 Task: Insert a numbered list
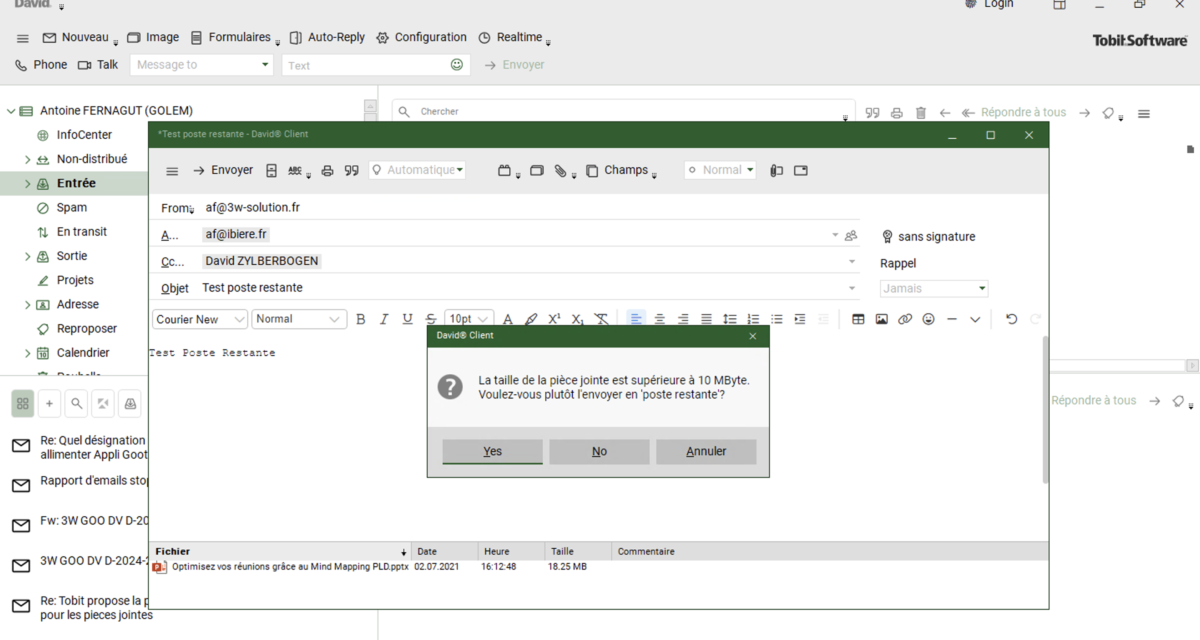pyautogui.click(x=753, y=319)
